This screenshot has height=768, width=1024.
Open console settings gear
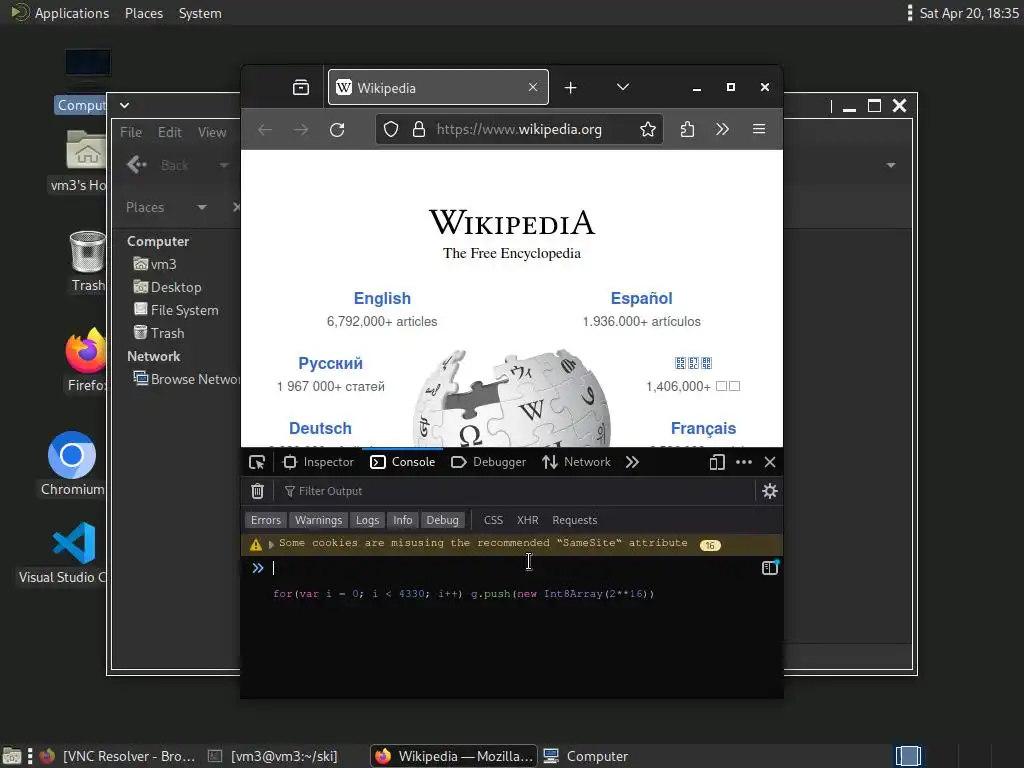[x=770, y=491]
